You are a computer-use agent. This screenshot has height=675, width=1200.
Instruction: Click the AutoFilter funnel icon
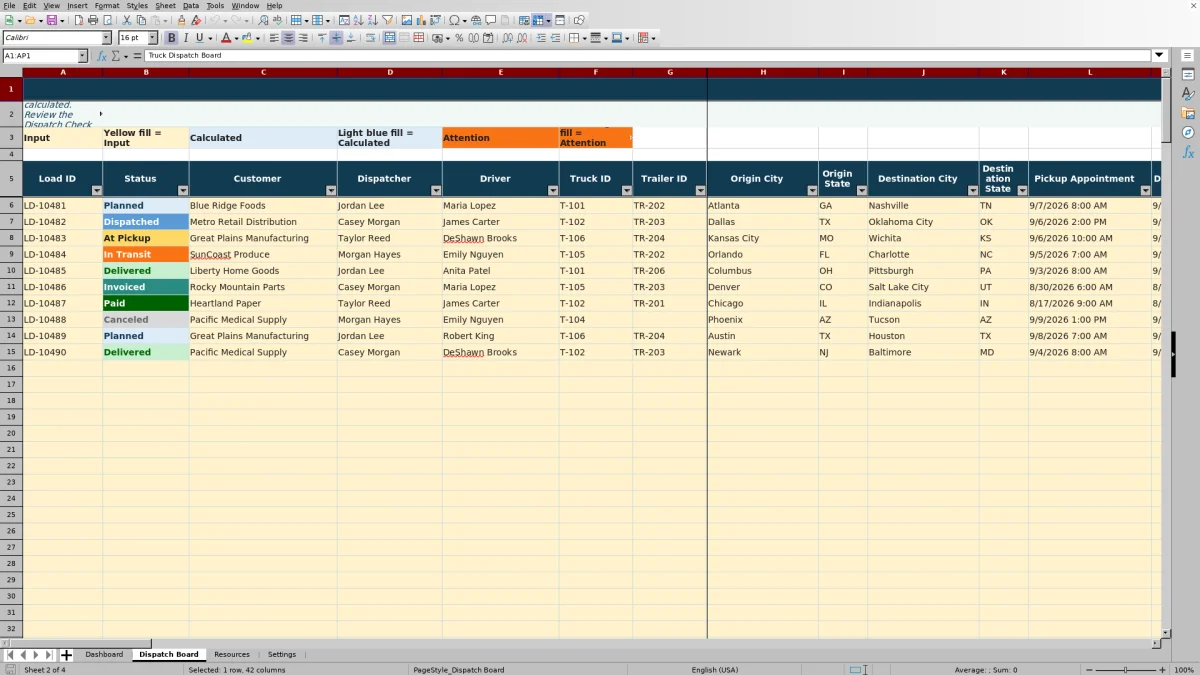coord(387,20)
